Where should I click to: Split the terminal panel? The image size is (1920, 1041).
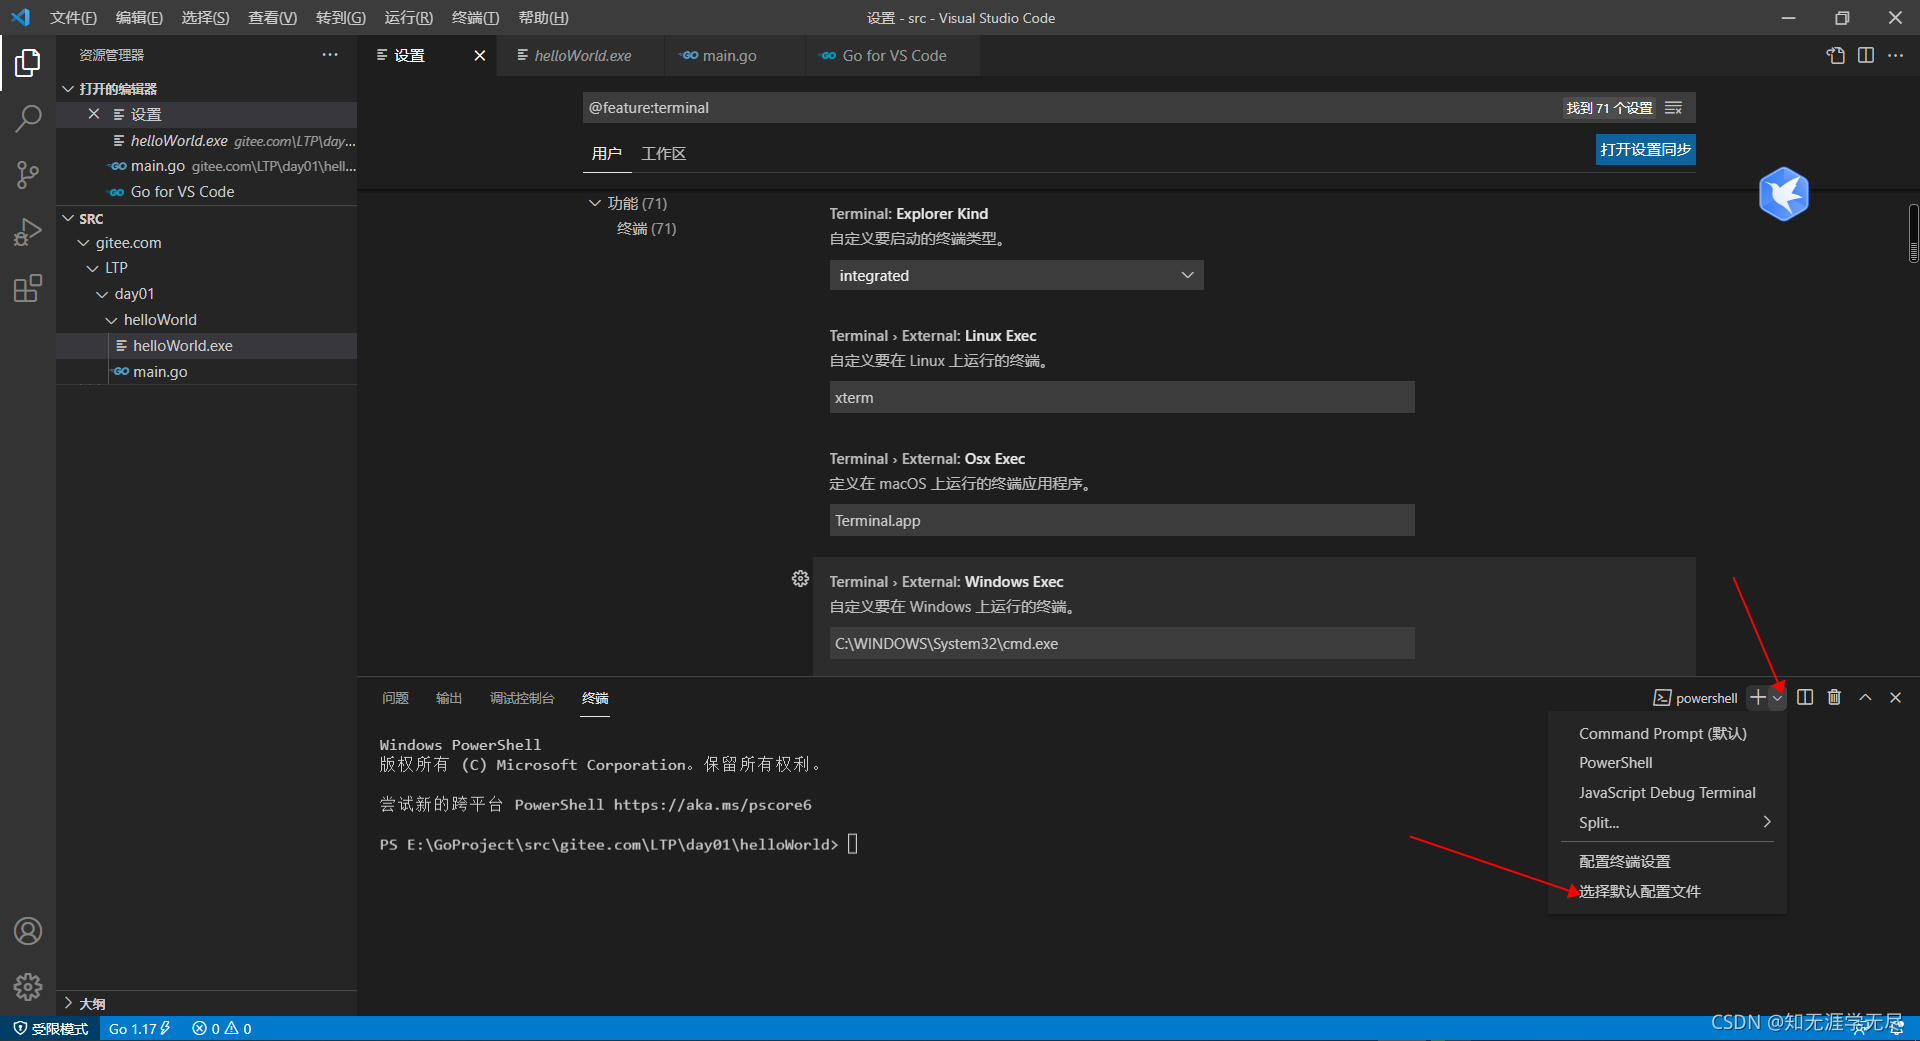click(x=1805, y=697)
